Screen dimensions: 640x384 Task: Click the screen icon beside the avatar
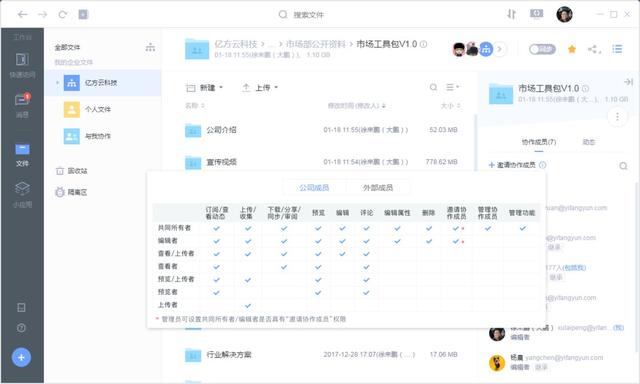[x=536, y=14]
